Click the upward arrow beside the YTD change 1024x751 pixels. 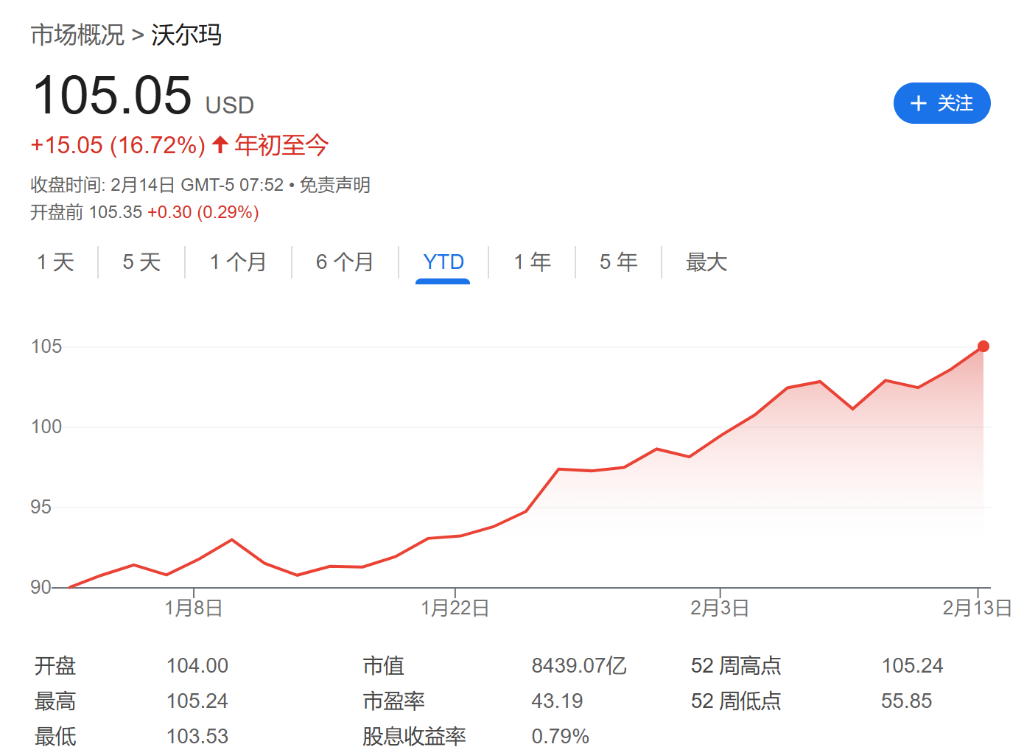219,145
